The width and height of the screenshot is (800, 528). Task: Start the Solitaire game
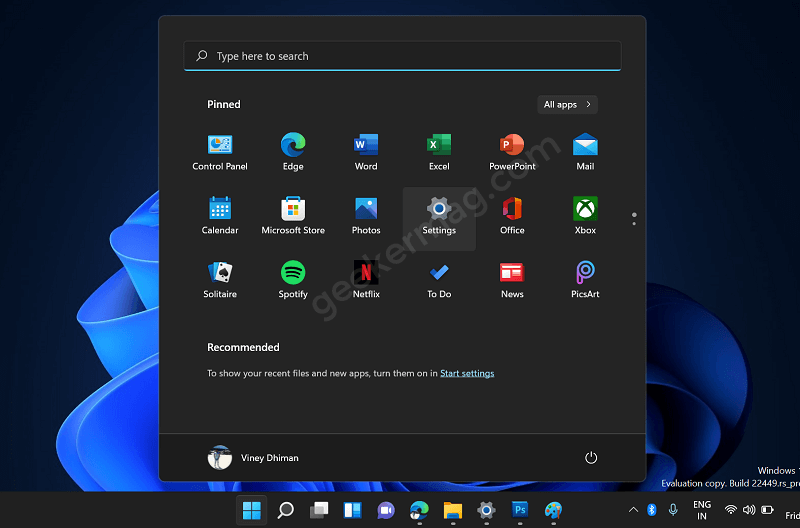[x=220, y=280]
